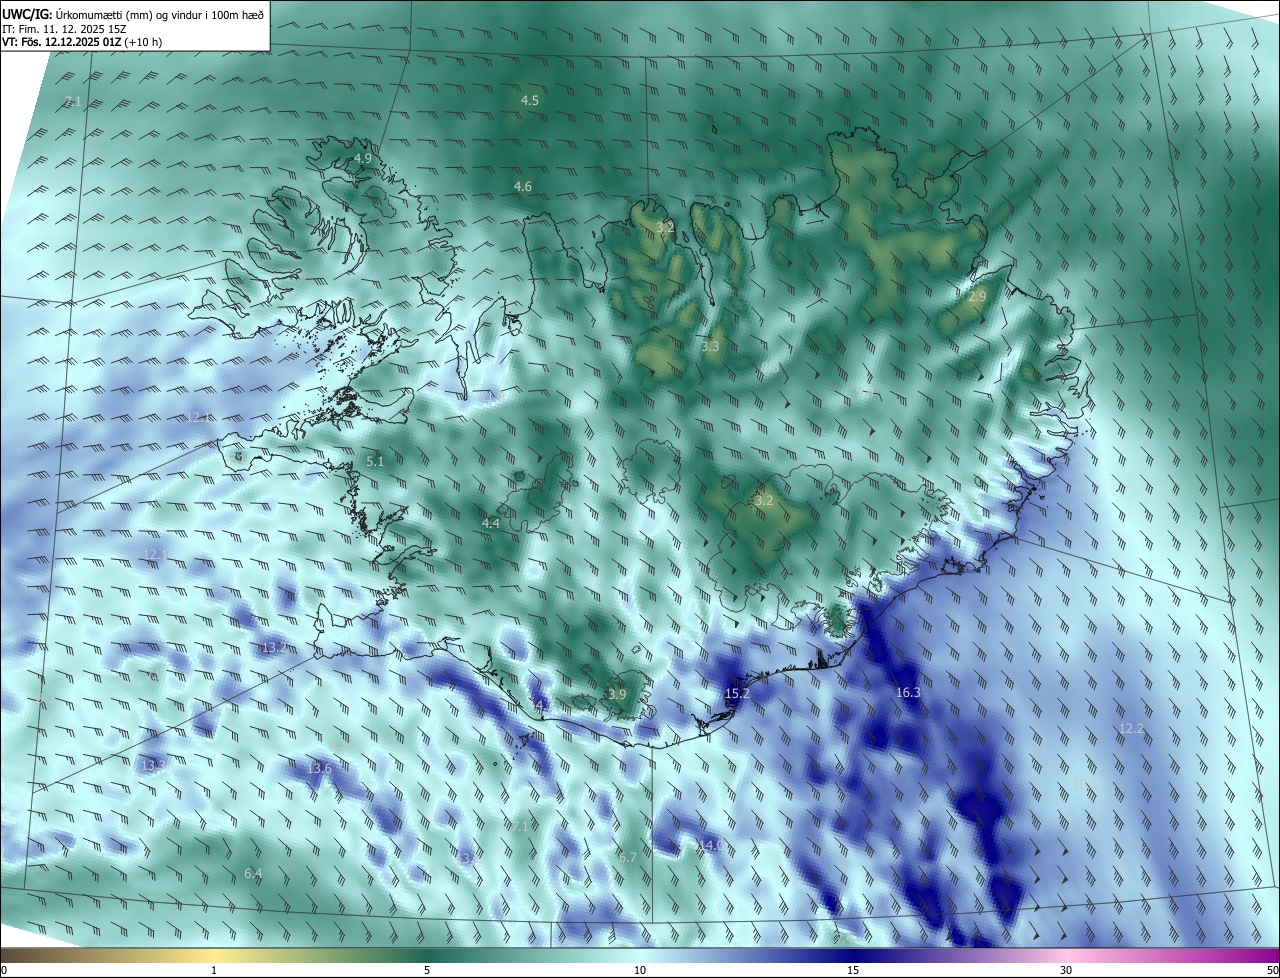Screen dimensions: 1280x978
Task: Click the 6.4 value label
Action: pyautogui.click(x=254, y=874)
